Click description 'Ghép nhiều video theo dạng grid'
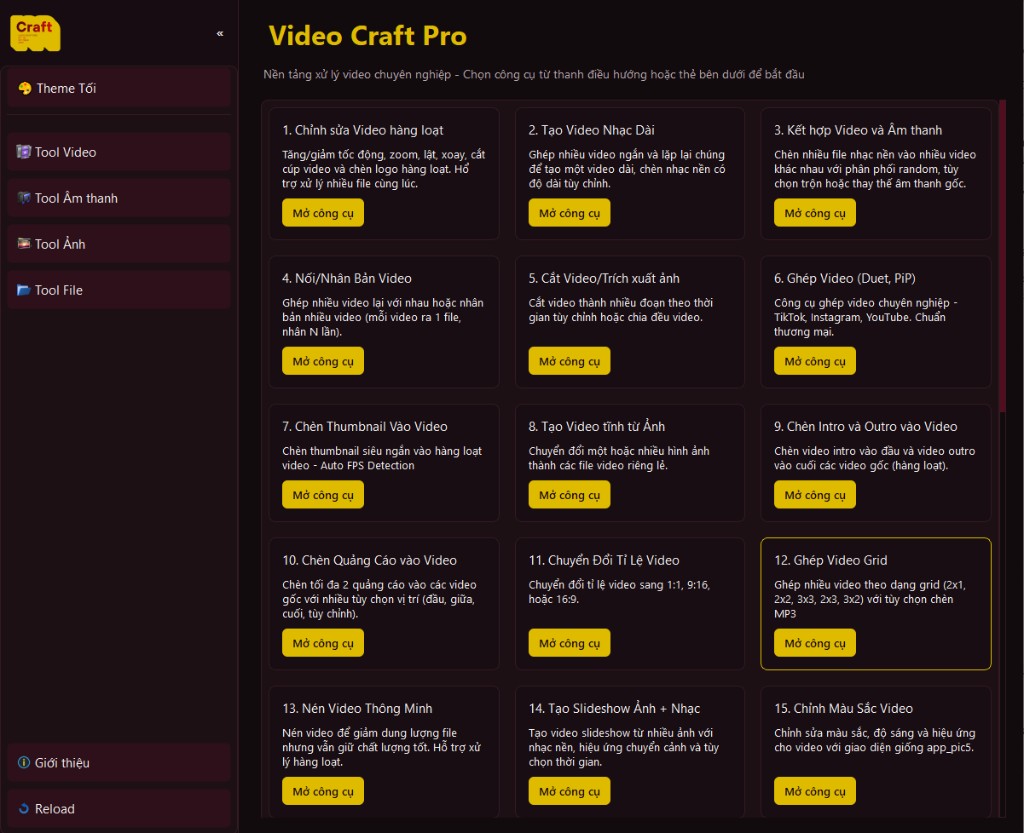Screen dimensions: 1024x833 [x=870, y=599]
